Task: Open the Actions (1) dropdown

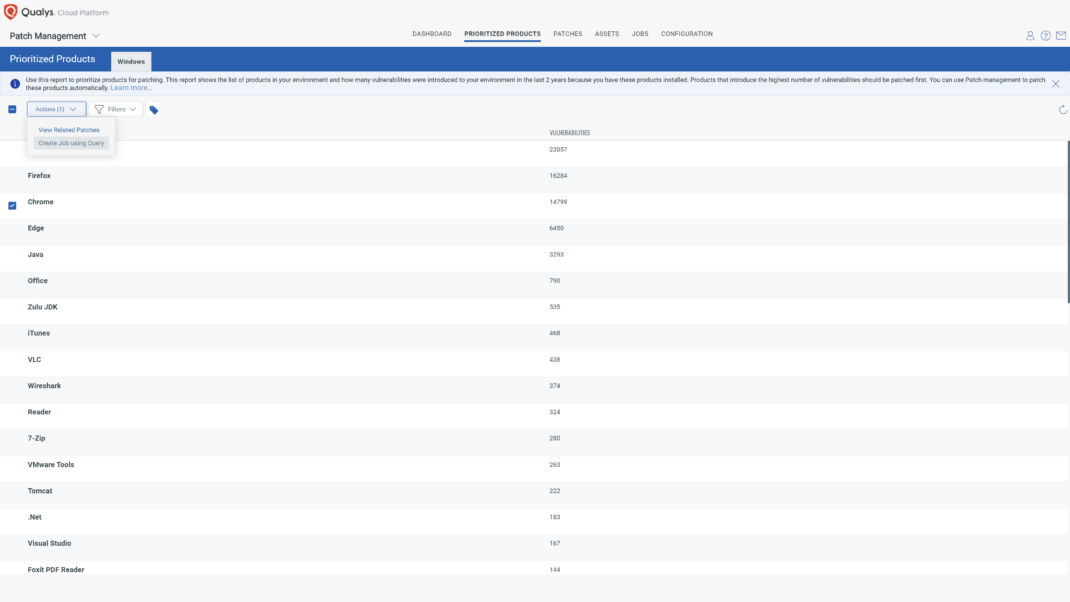Action: [56, 109]
